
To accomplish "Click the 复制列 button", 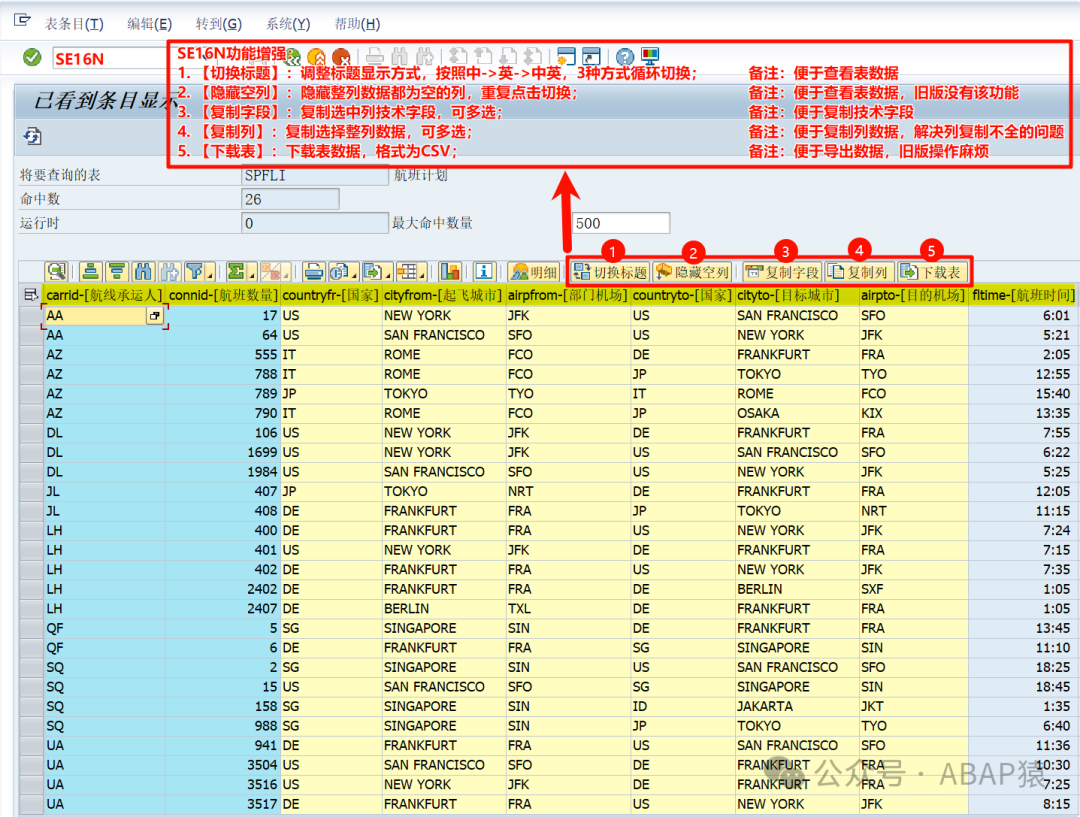I will [x=859, y=272].
